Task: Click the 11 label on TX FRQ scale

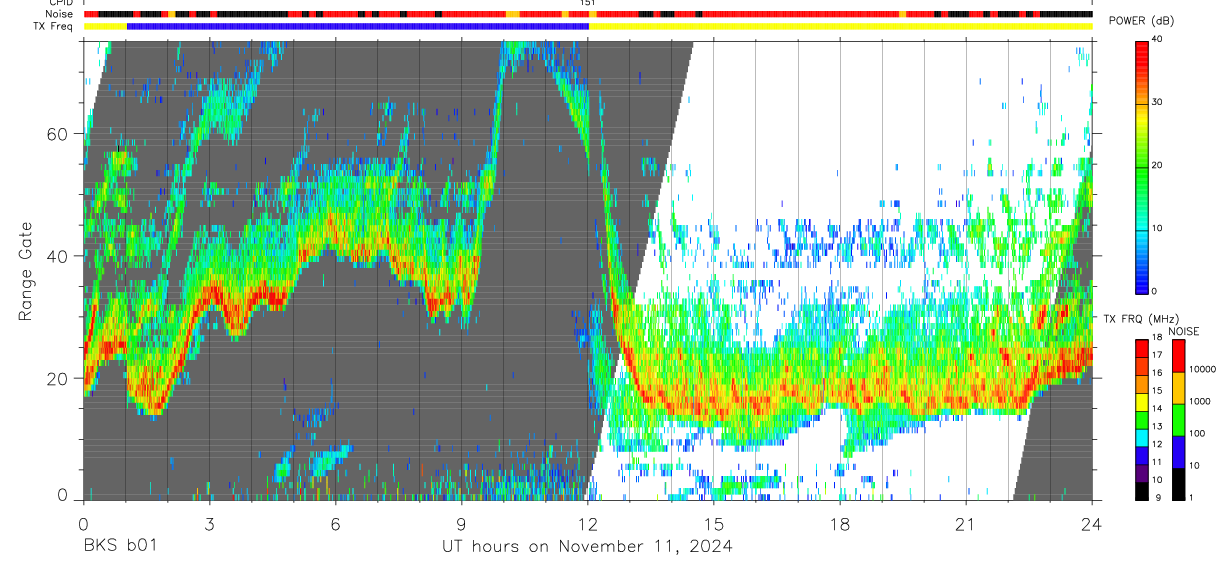Action: point(1157,462)
